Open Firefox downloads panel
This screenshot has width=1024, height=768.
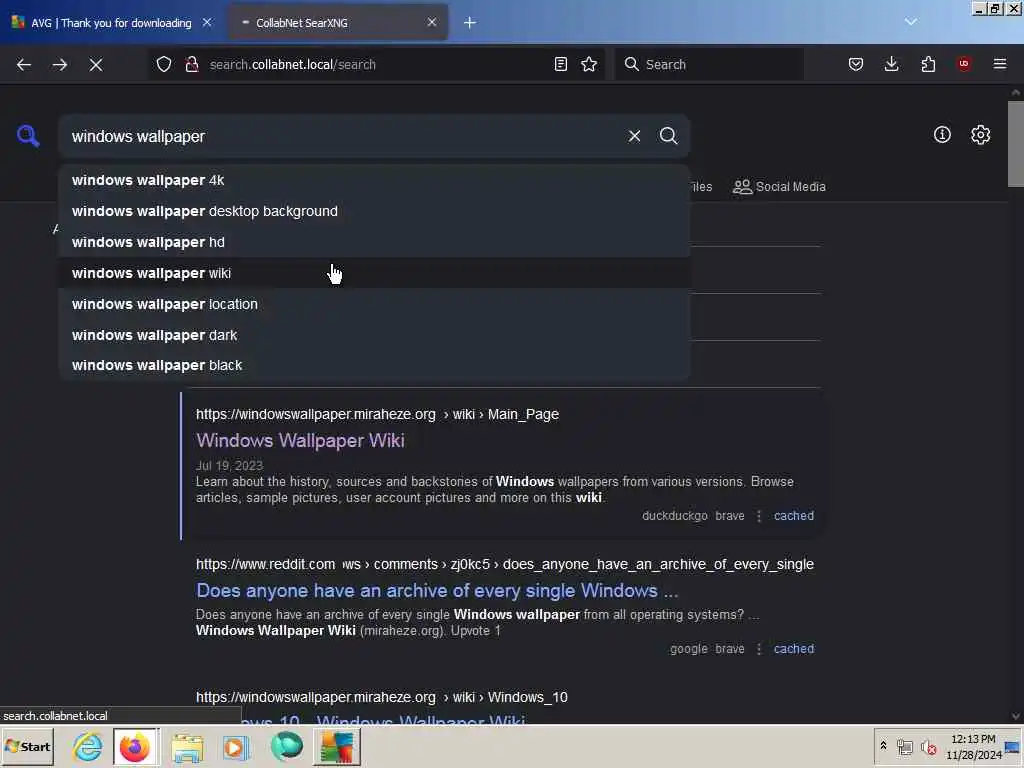click(891, 64)
